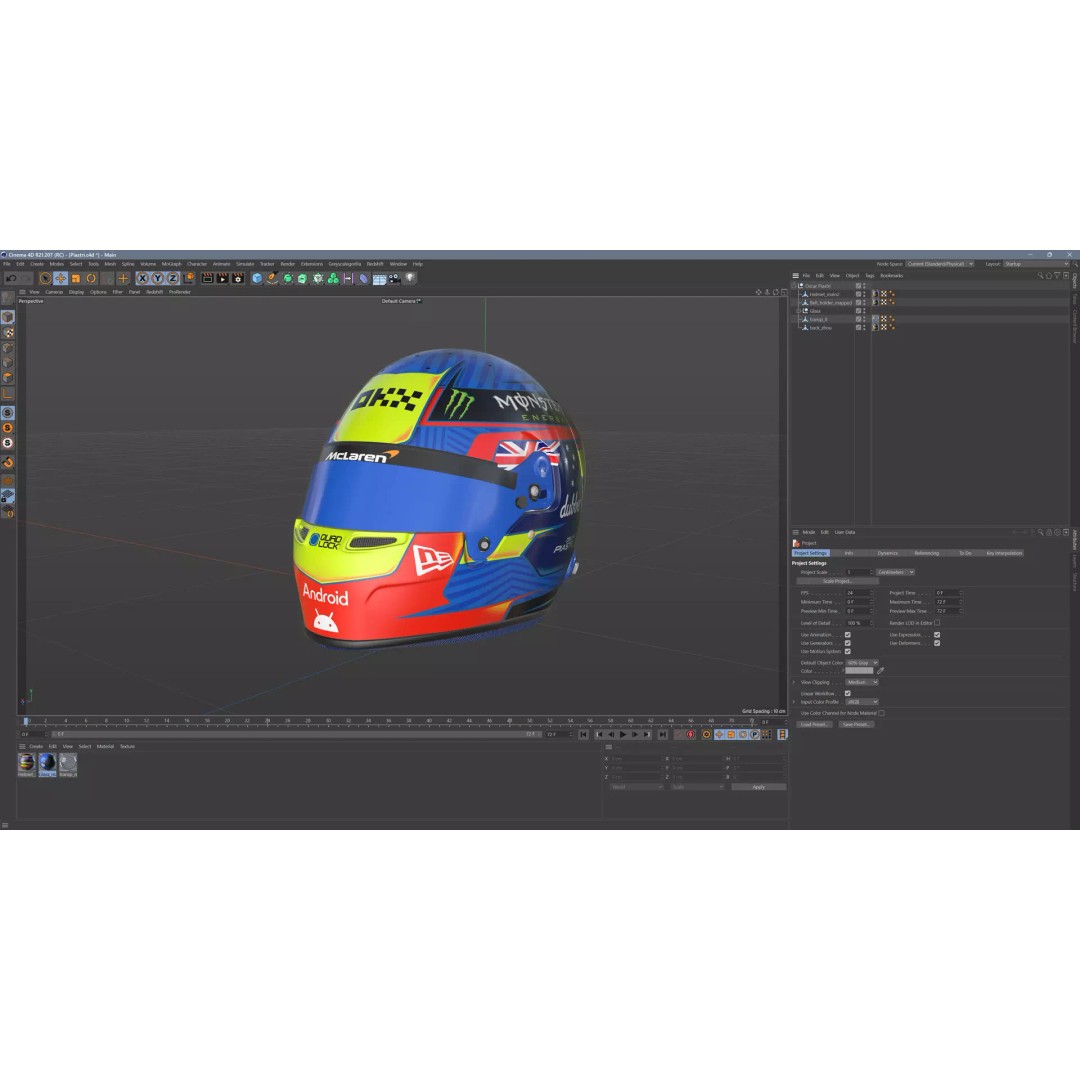Click Apply in the Coordinates panel
1080x1080 pixels.
point(758,787)
